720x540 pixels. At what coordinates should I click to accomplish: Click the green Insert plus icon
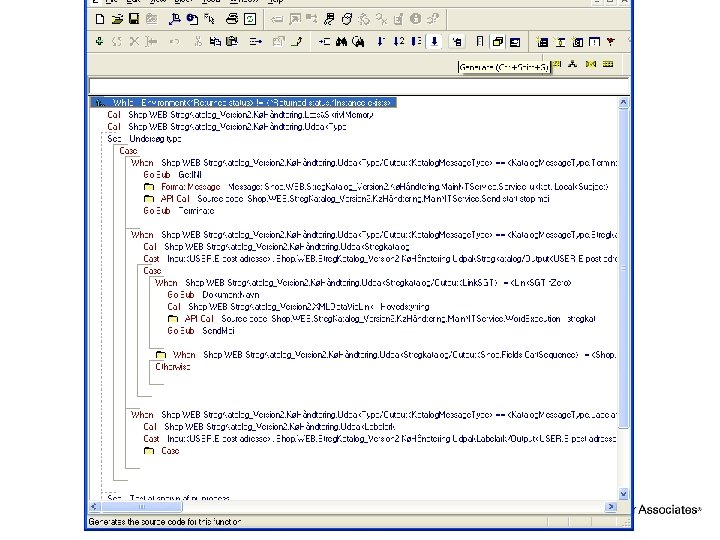99,41
